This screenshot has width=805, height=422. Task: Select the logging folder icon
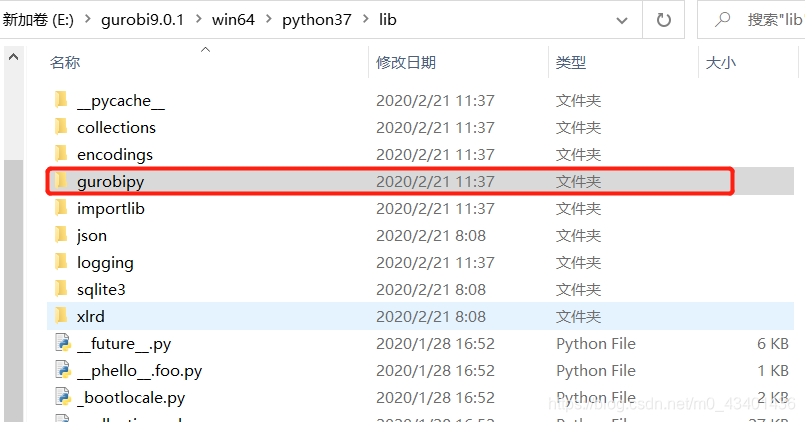pyautogui.click(x=61, y=262)
